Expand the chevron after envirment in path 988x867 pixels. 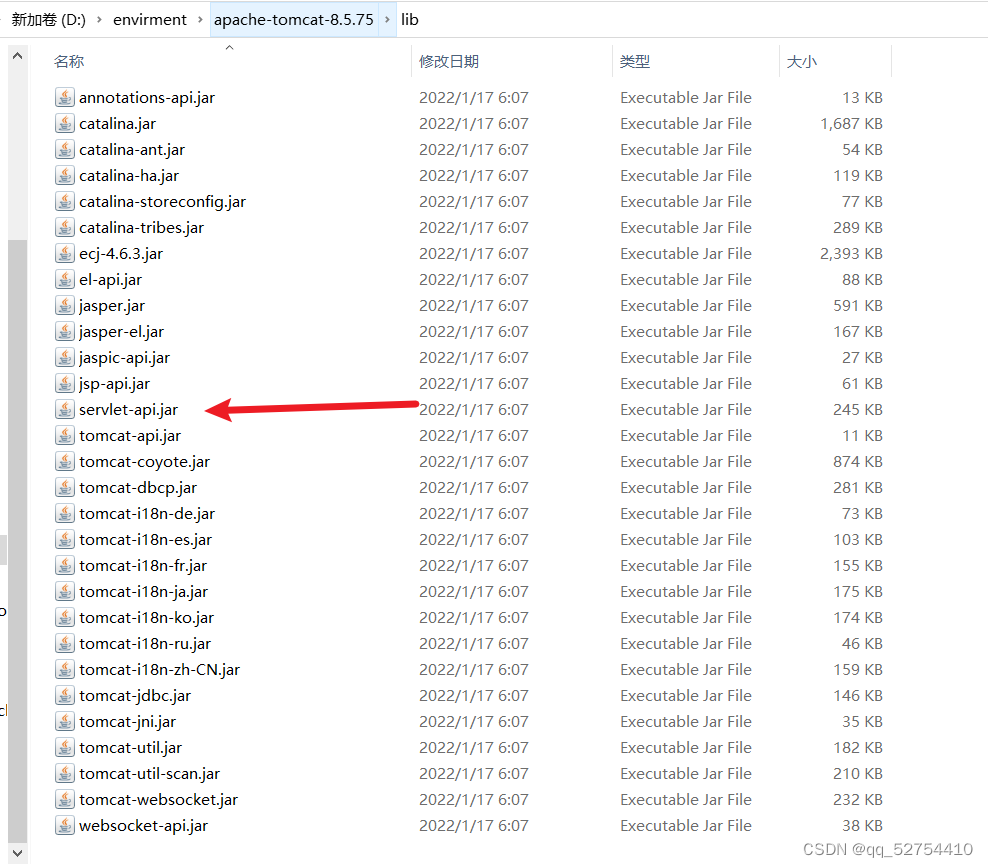(200, 20)
